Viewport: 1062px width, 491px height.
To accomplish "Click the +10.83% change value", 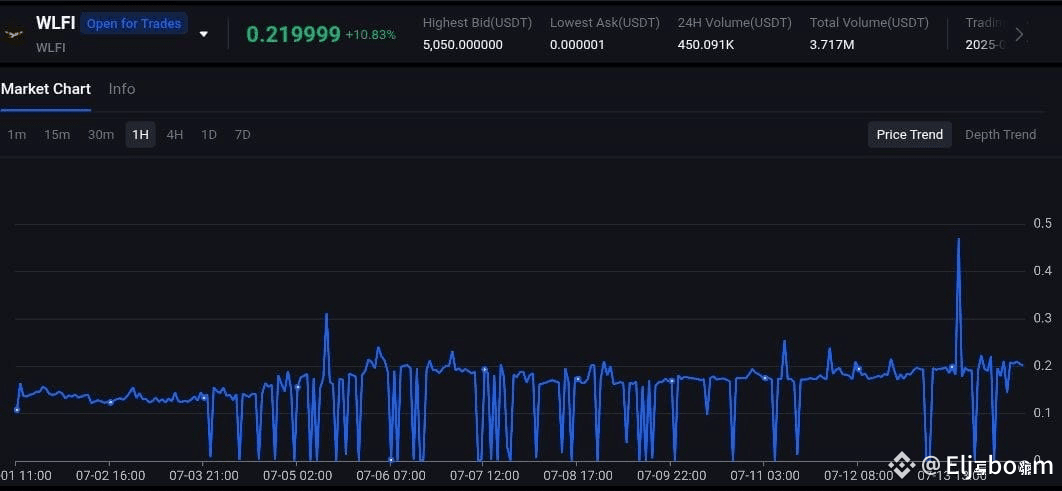I will click(370, 35).
